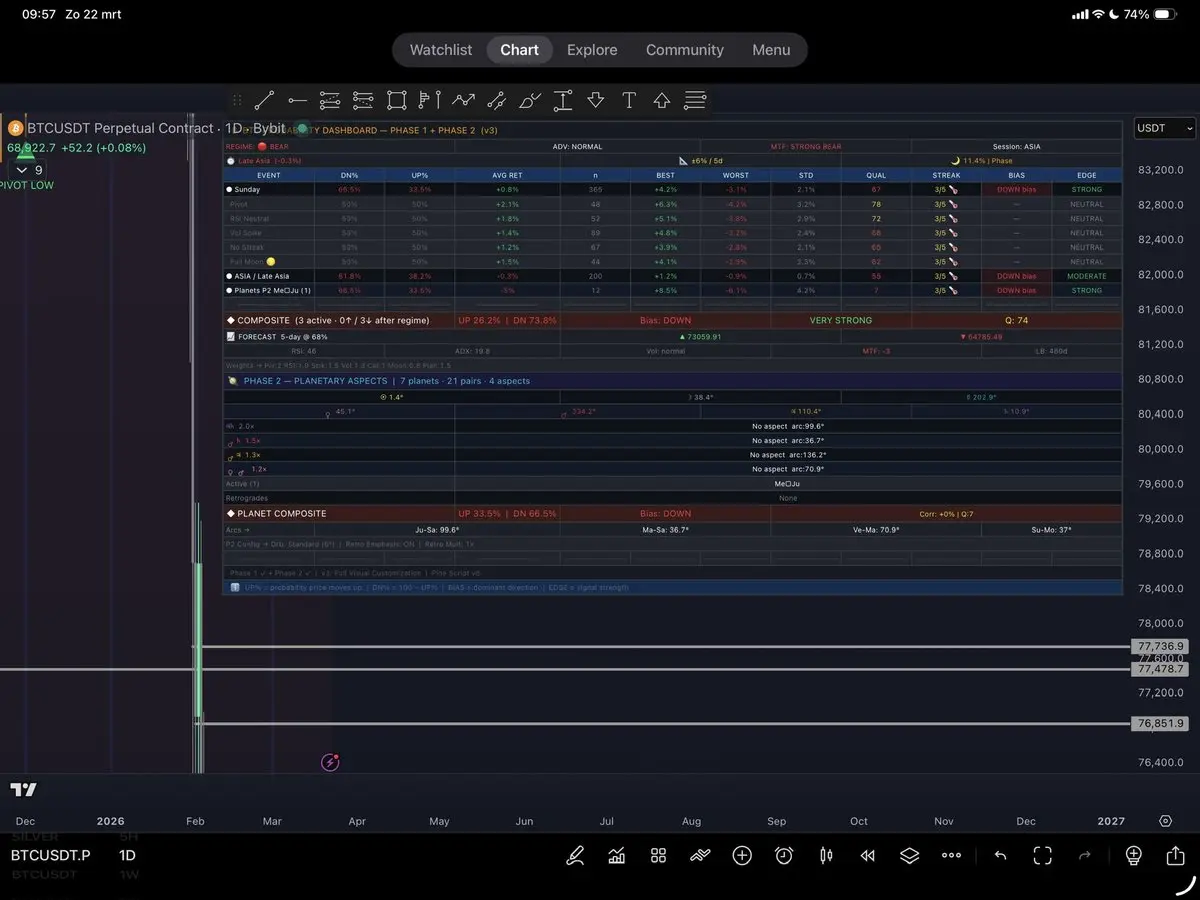This screenshot has width=1200, height=900.
Task: Open the indicators menu in bottom toolbar
Action: [x=617, y=855]
